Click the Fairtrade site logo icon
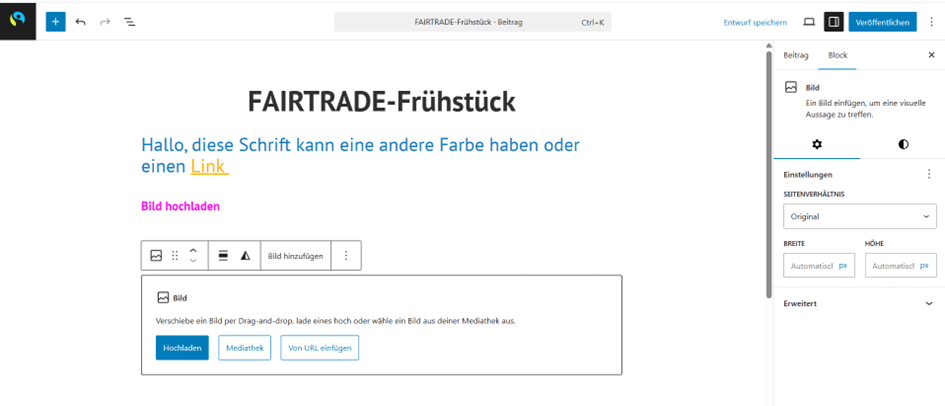Screen dimensions: 945x406 pyautogui.click(x=17, y=20)
